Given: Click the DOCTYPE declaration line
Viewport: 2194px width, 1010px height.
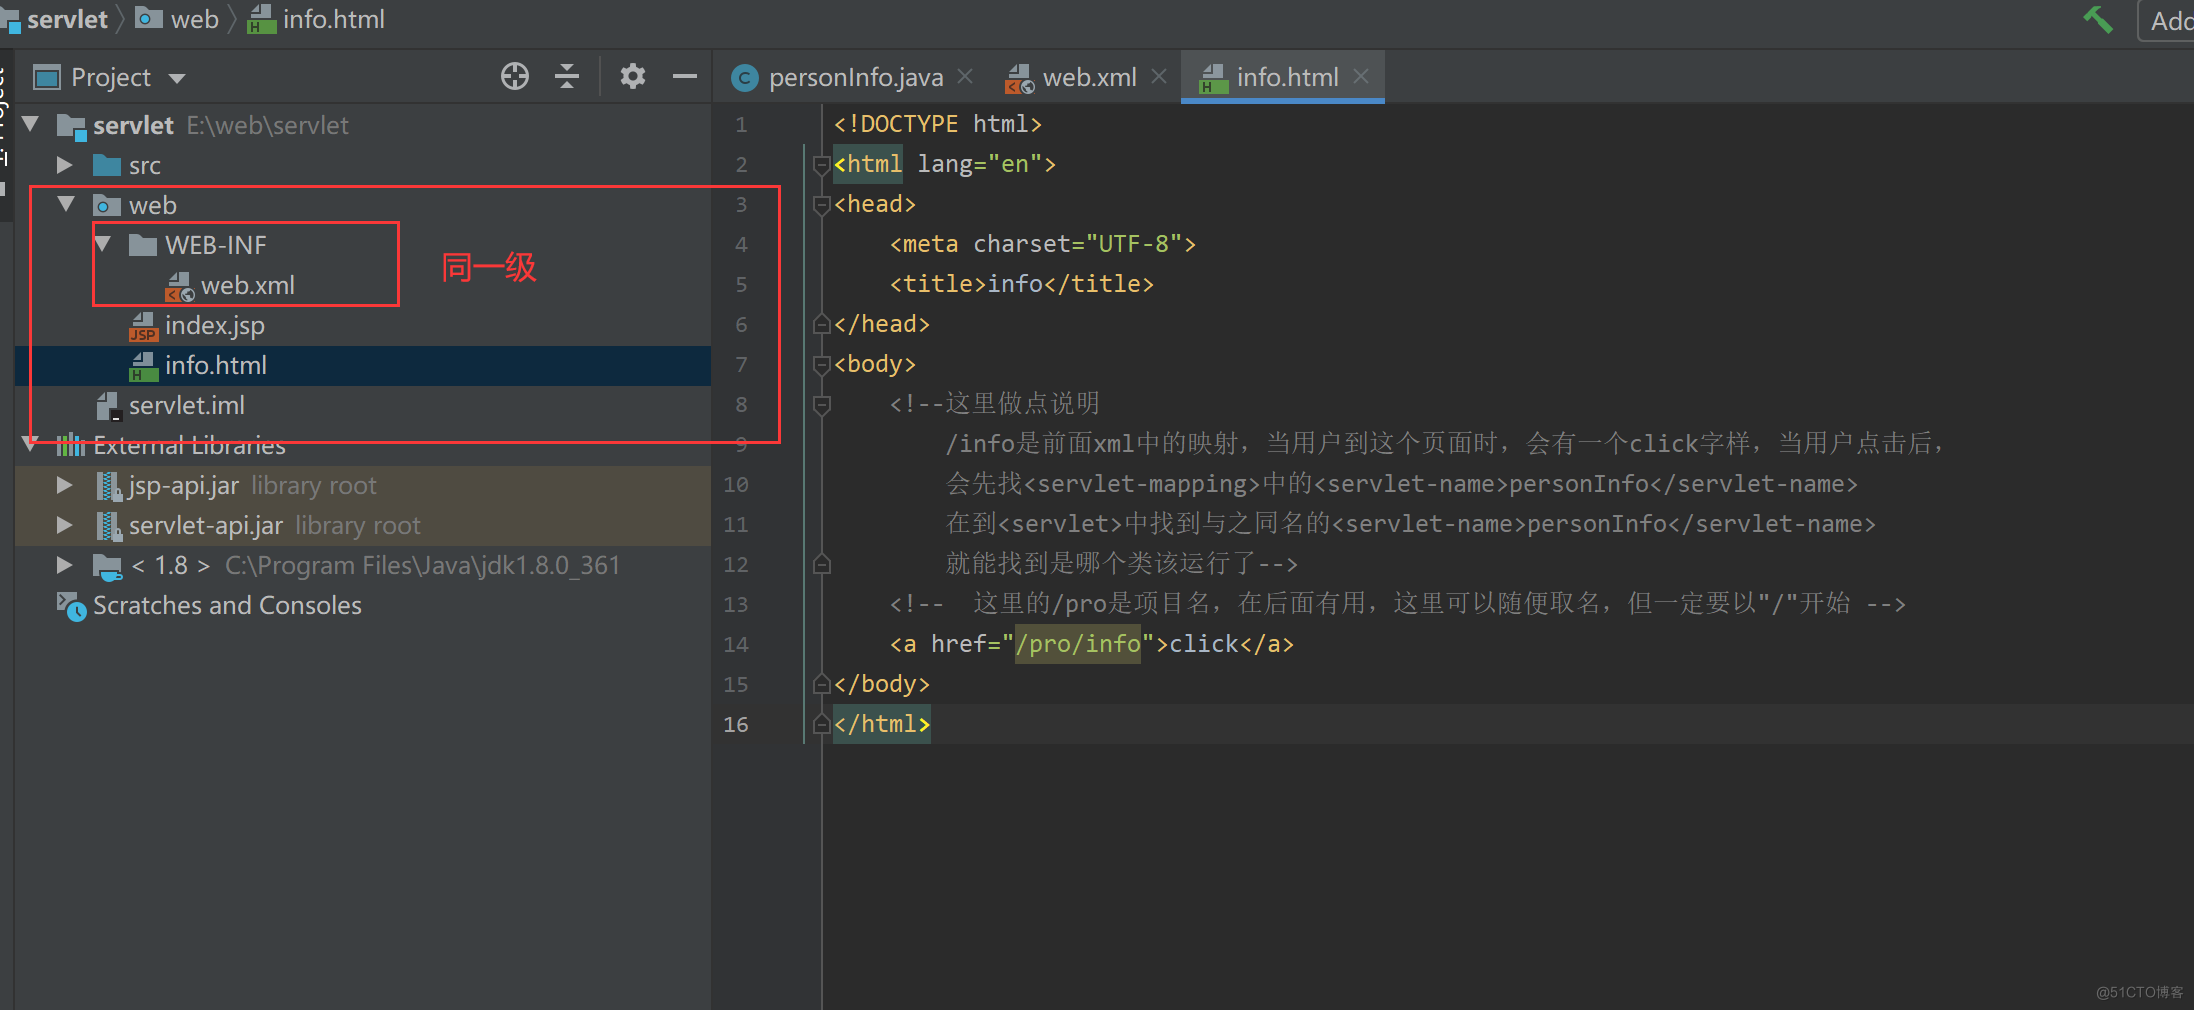Looking at the screenshot, I should pos(938,124).
